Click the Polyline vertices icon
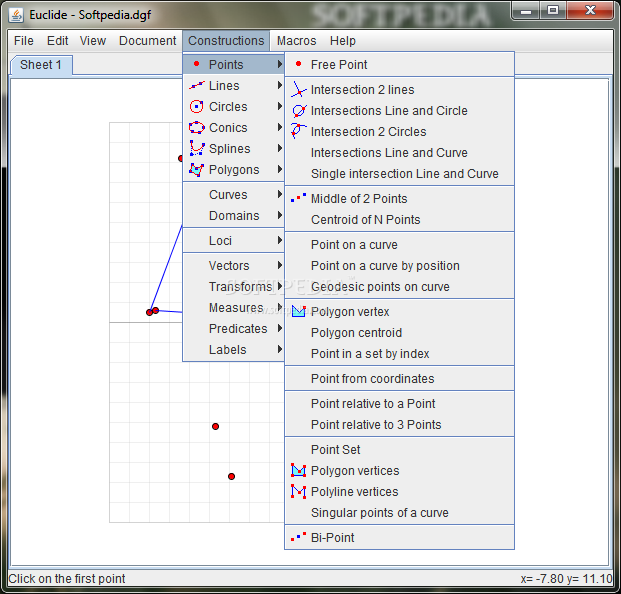 (x=299, y=491)
